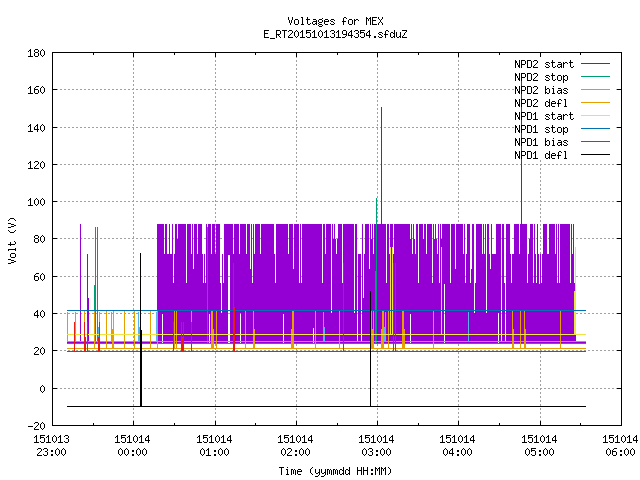The height and width of the screenshot is (480, 640).
Task: Click the green NPD2 stop legend line
Action: [x=595, y=77]
